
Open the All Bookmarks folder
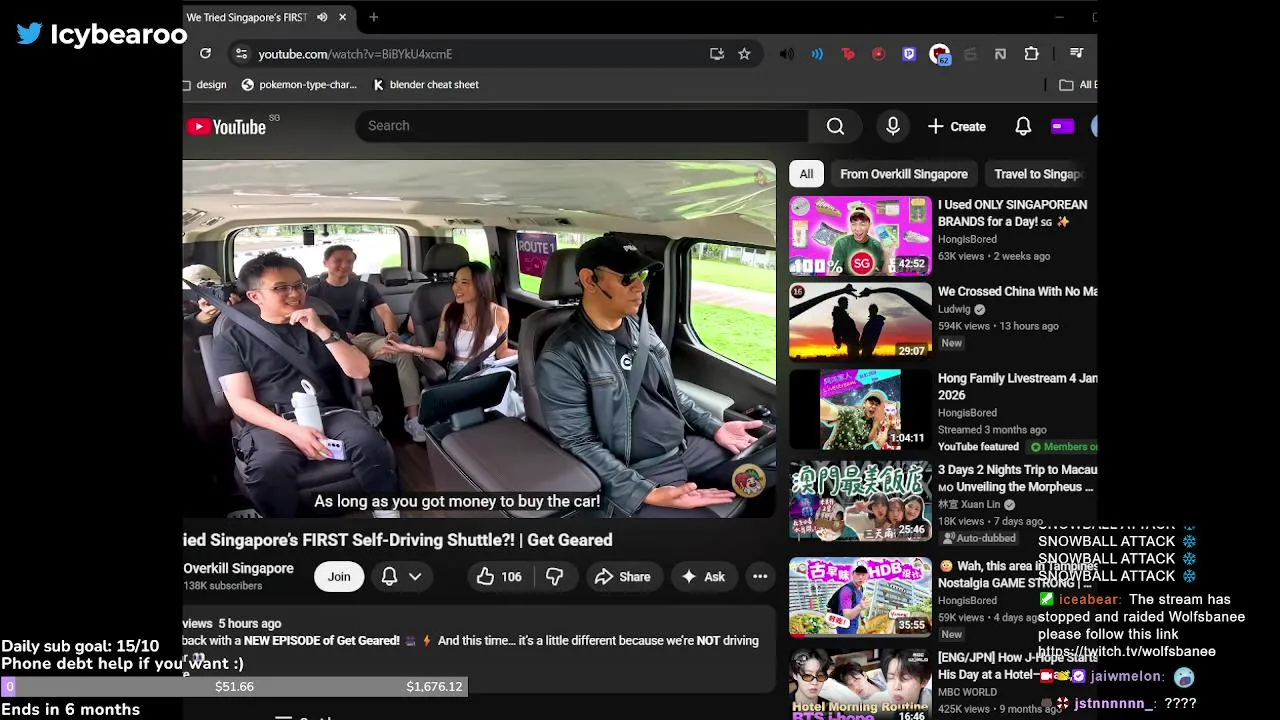(x=1078, y=85)
